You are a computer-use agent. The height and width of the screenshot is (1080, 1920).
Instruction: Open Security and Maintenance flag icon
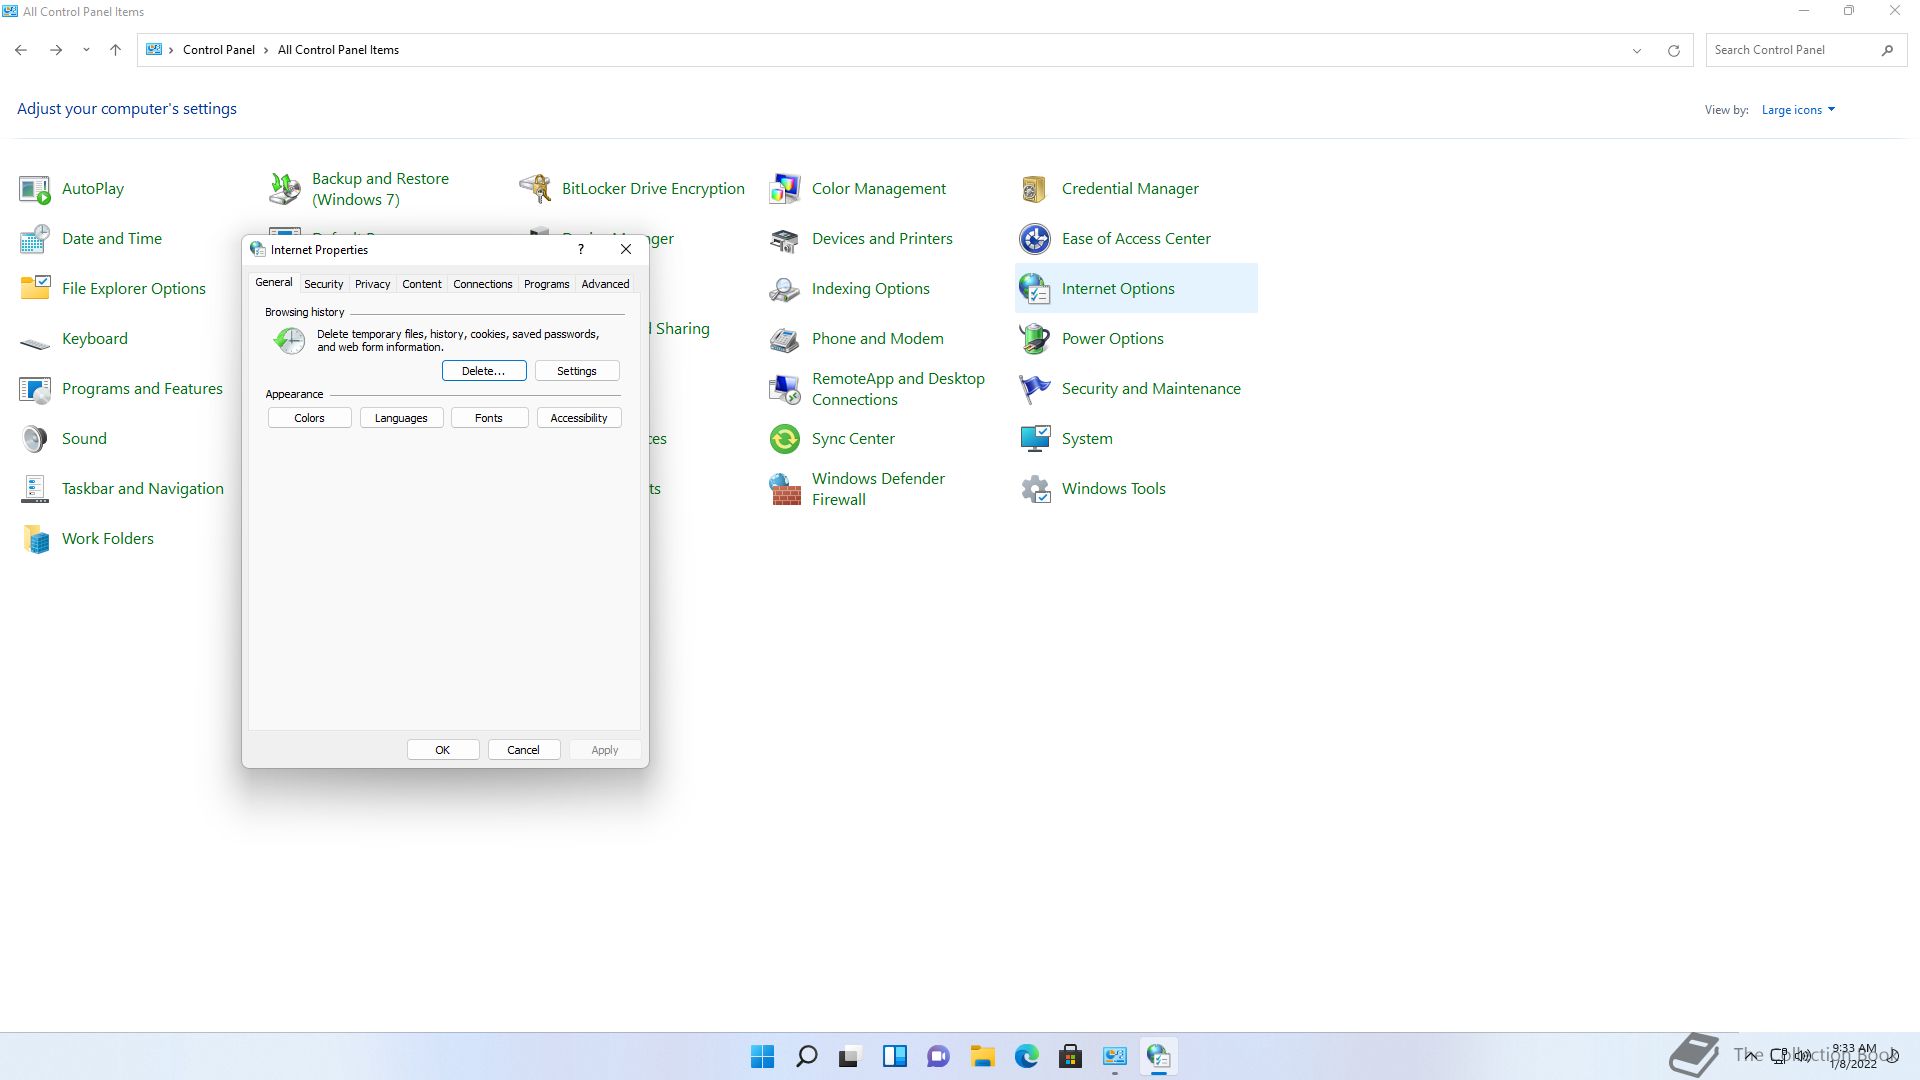[x=1035, y=389]
